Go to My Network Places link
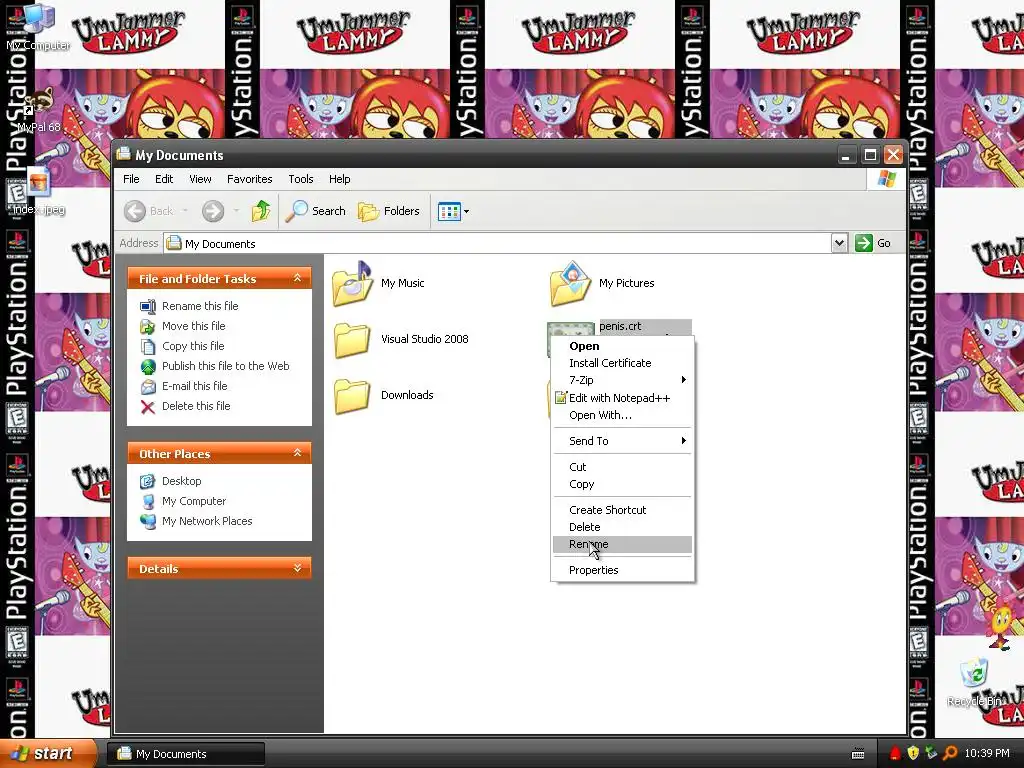1024x768 pixels. (x=207, y=521)
